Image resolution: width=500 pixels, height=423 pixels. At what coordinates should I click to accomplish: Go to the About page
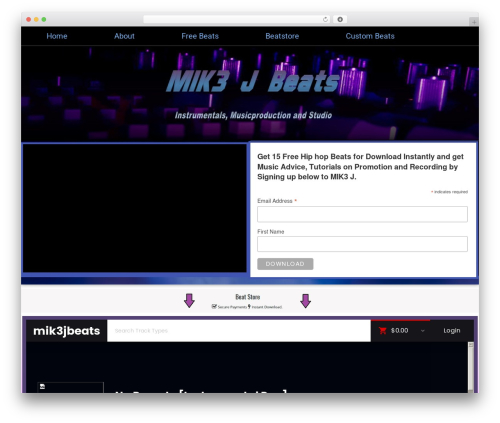click(124, 36)
